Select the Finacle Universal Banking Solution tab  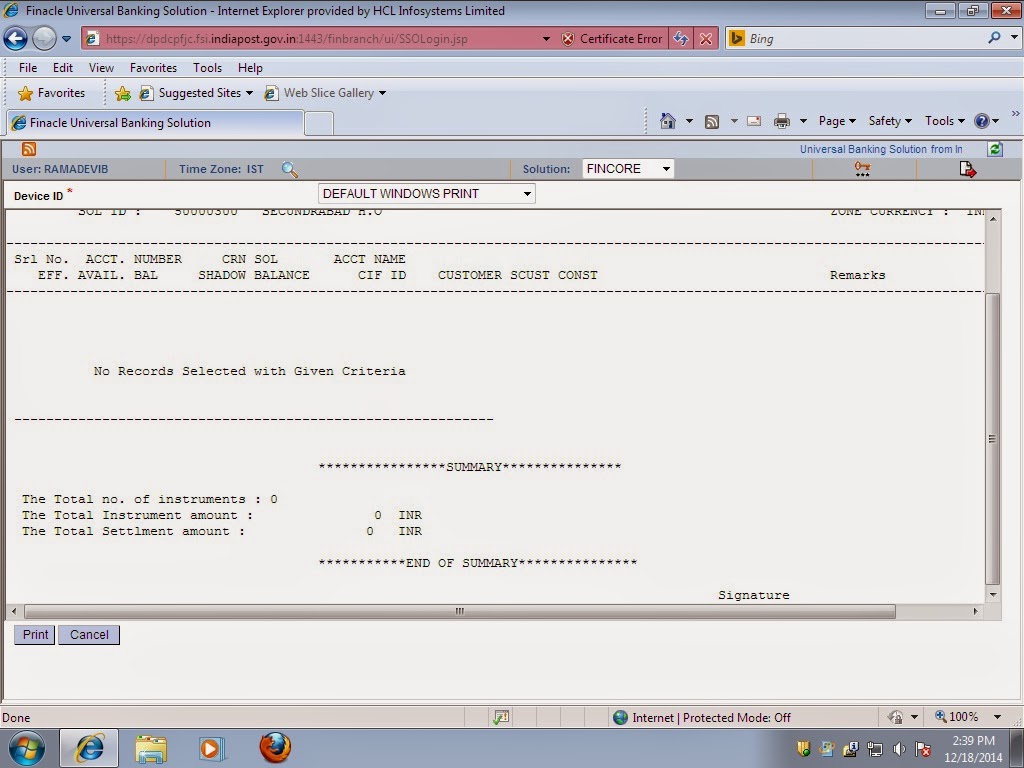pyautogui.click(x=155, y=120)
